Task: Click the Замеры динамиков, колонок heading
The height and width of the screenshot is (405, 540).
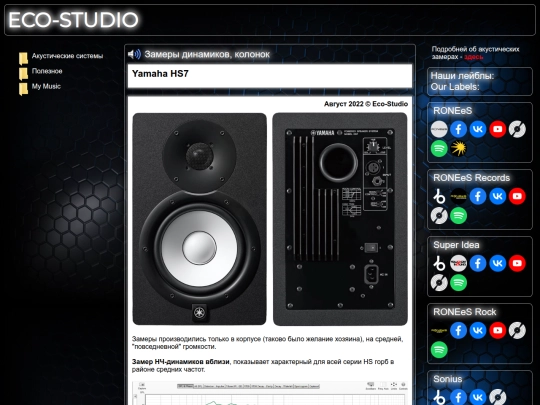Action: point(207,54)
